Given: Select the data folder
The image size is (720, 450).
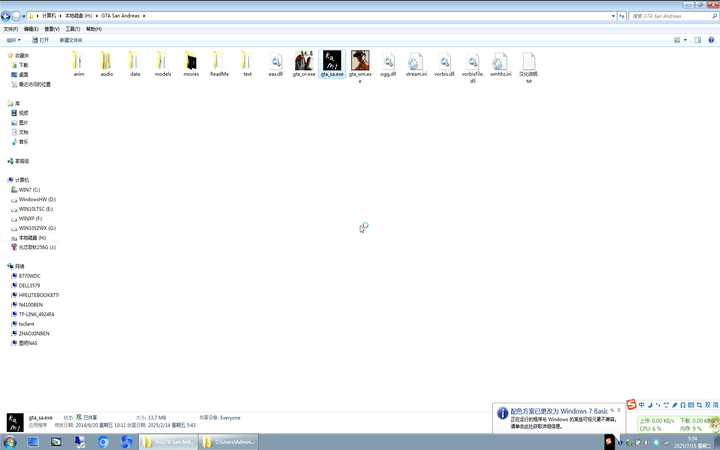Looking at the screenshot, I should (x=135, y=64).
